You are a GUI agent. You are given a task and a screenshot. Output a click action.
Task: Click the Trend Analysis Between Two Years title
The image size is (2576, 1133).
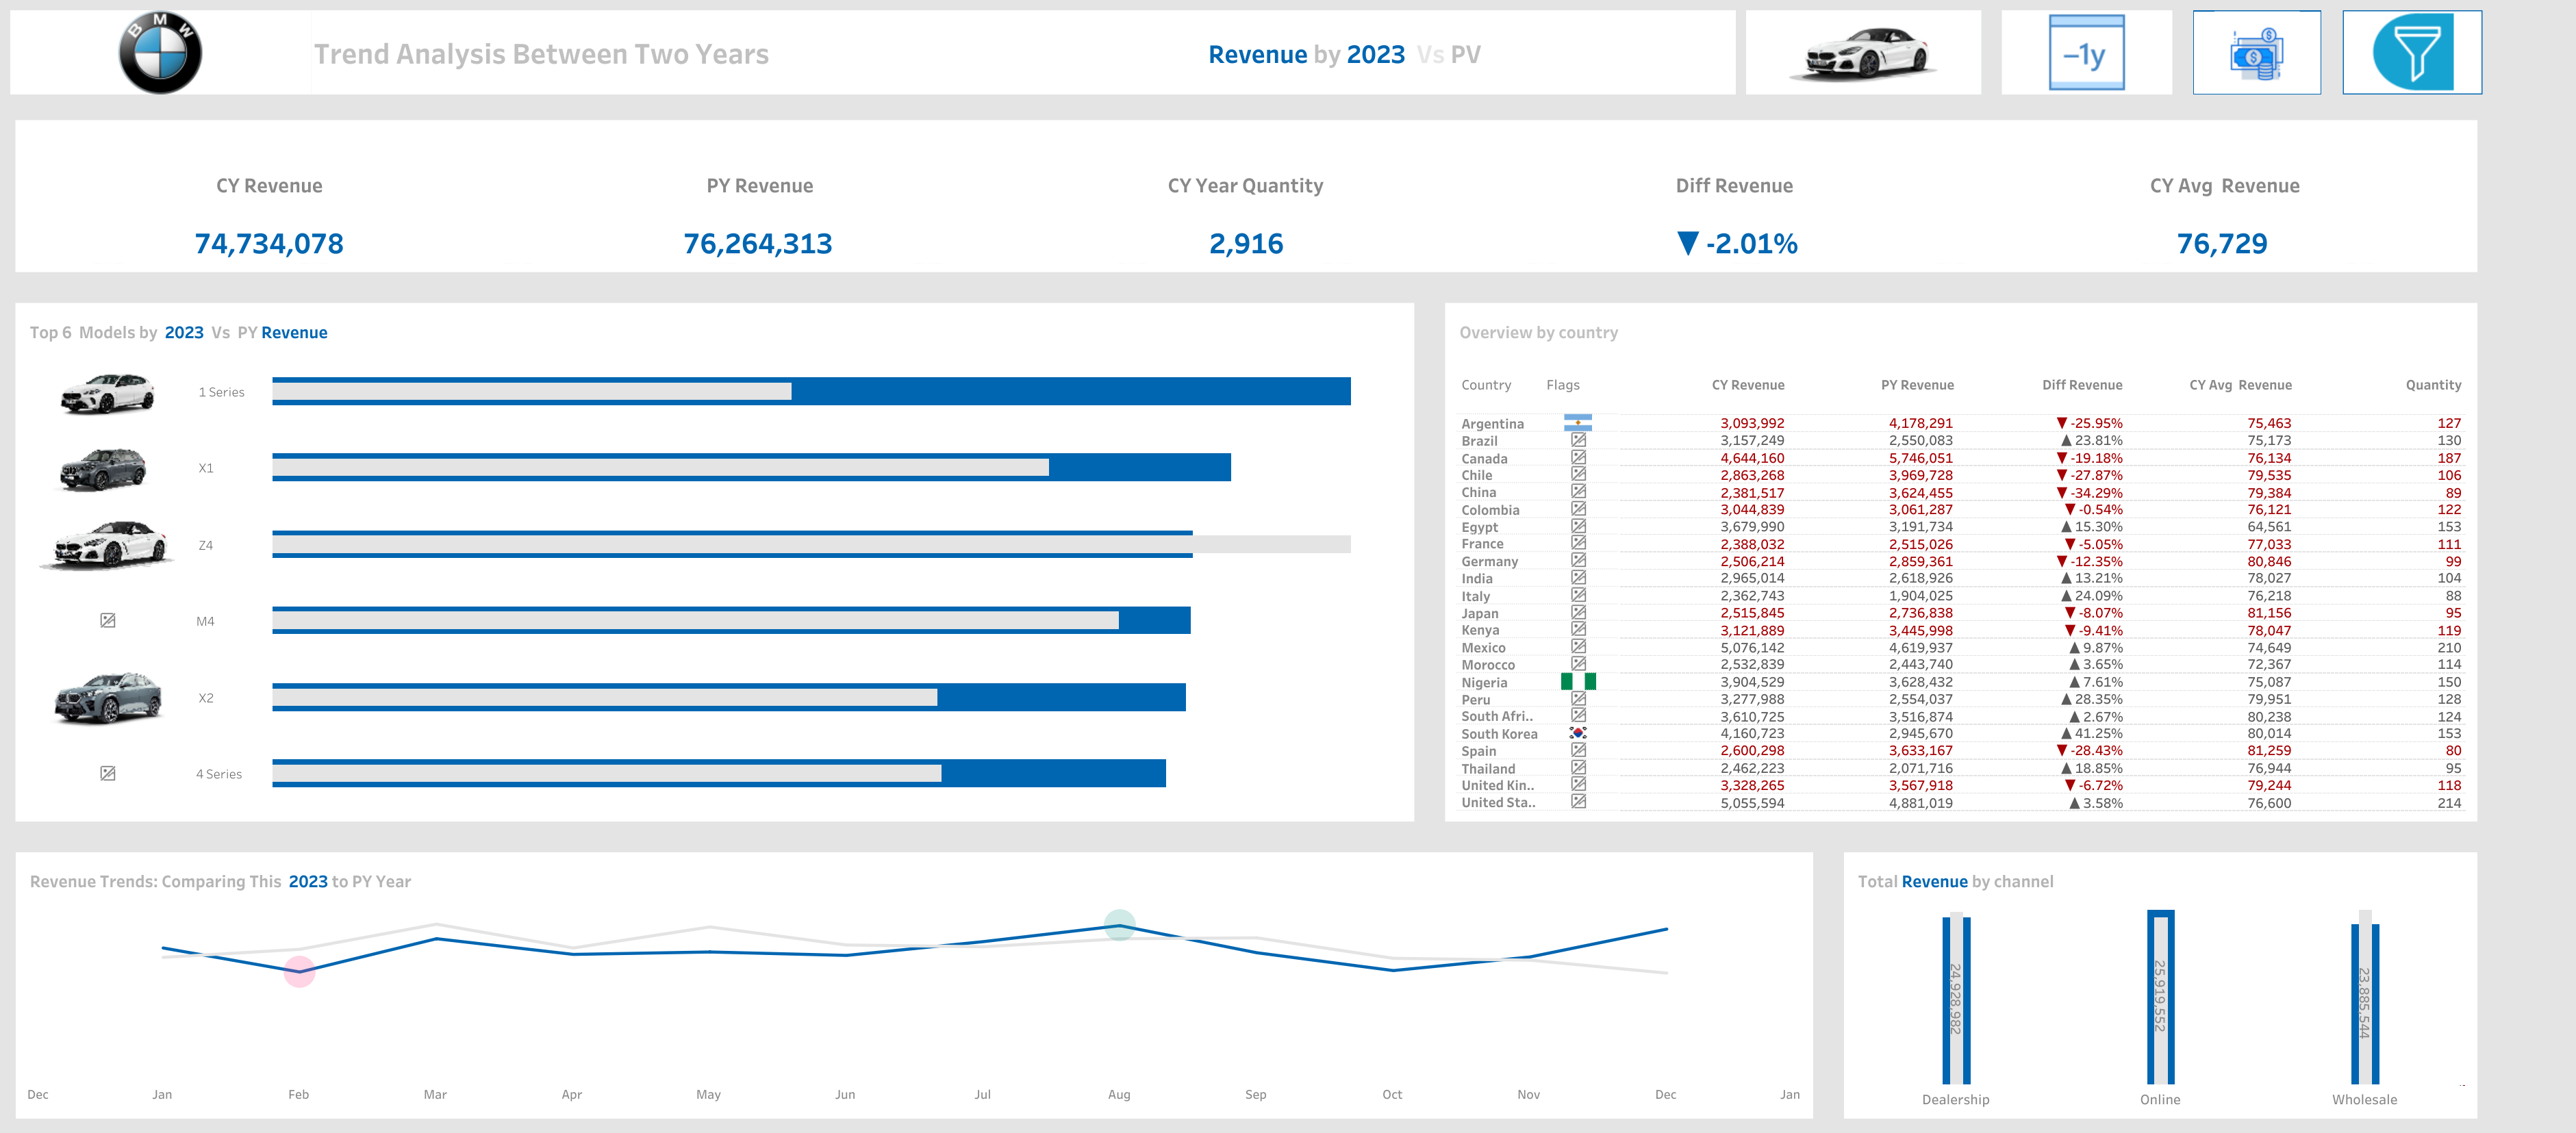pyautogui.click(x=541, y=54)
